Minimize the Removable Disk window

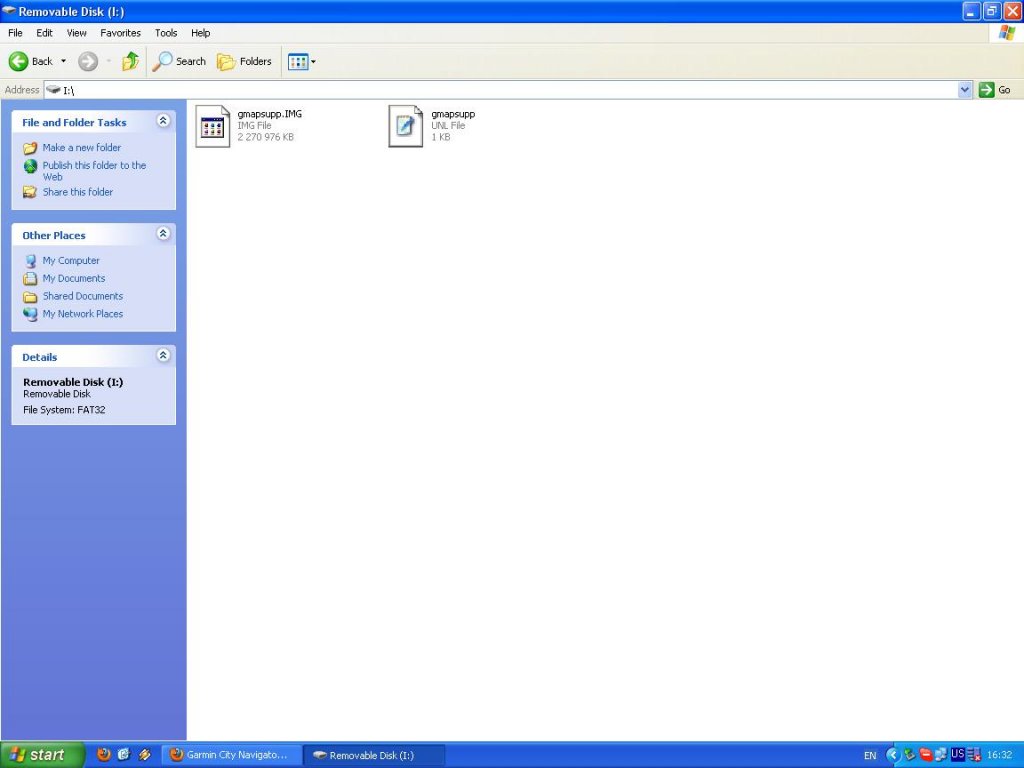pyautogui.click(x=971, y=11)
